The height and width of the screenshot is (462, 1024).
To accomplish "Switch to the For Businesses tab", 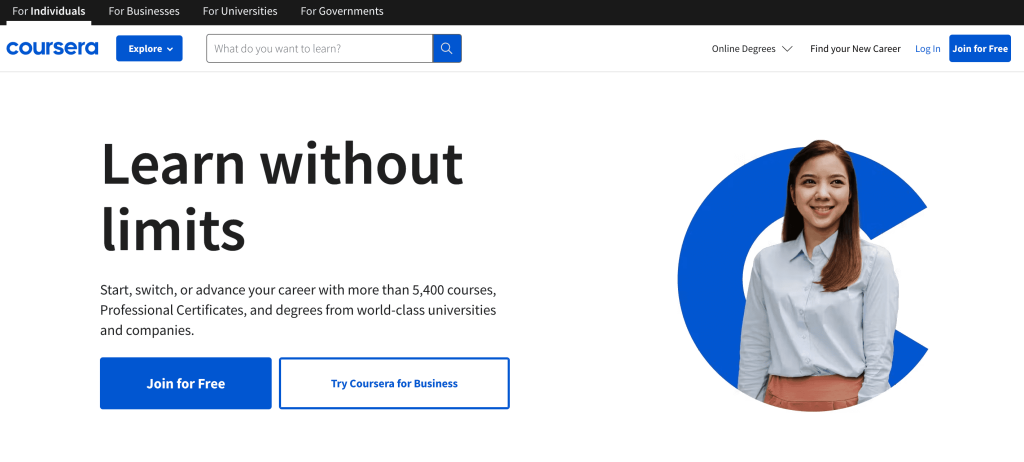I will (x=144, y=11).
